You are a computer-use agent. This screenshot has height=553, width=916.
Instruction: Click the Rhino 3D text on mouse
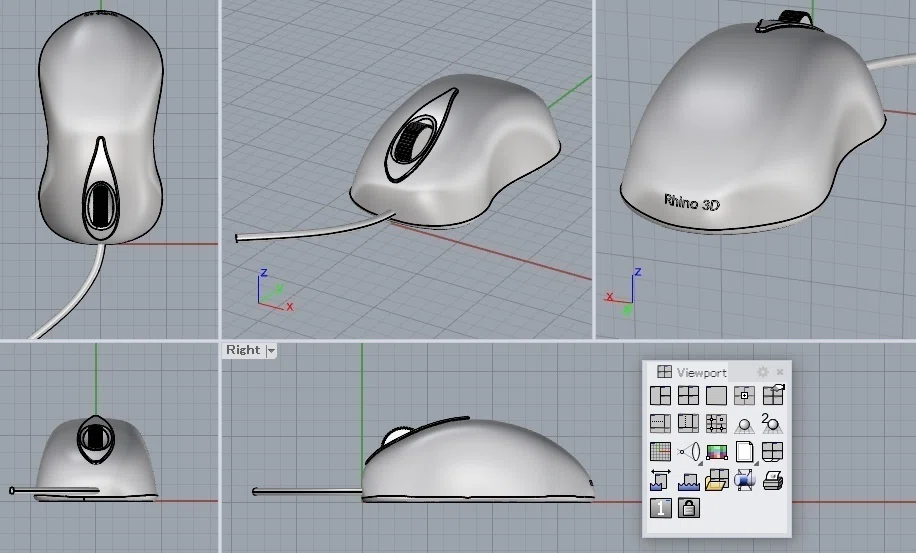click(x=692, y=203)
